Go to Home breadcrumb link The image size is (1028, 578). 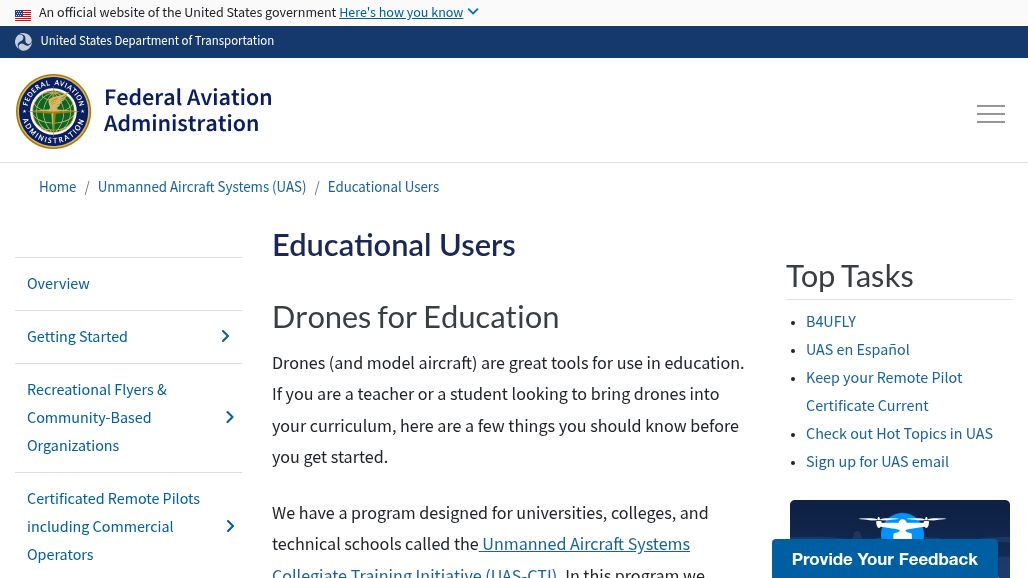[57, 187]
